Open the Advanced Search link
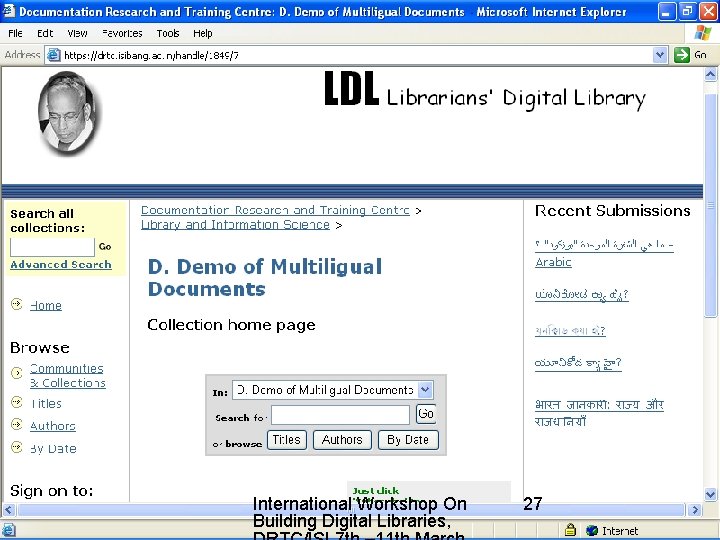Viewport: 720px width, 540px height. 61,264
